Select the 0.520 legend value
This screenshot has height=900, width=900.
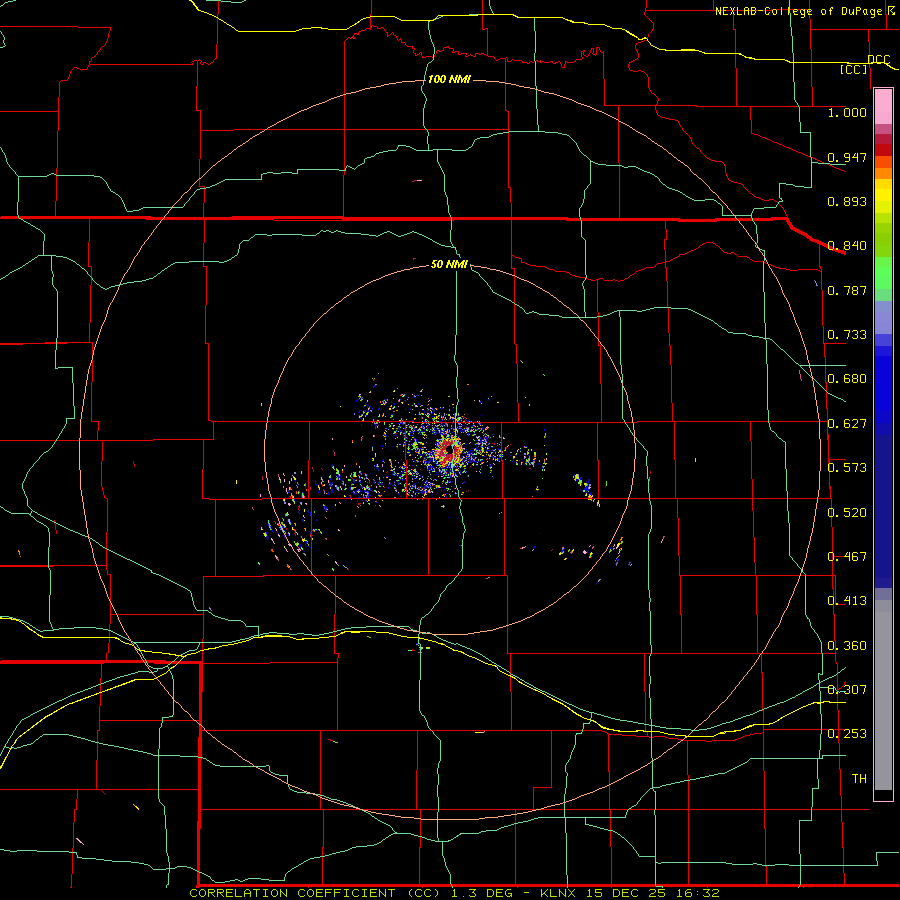[x=847, y=513]
